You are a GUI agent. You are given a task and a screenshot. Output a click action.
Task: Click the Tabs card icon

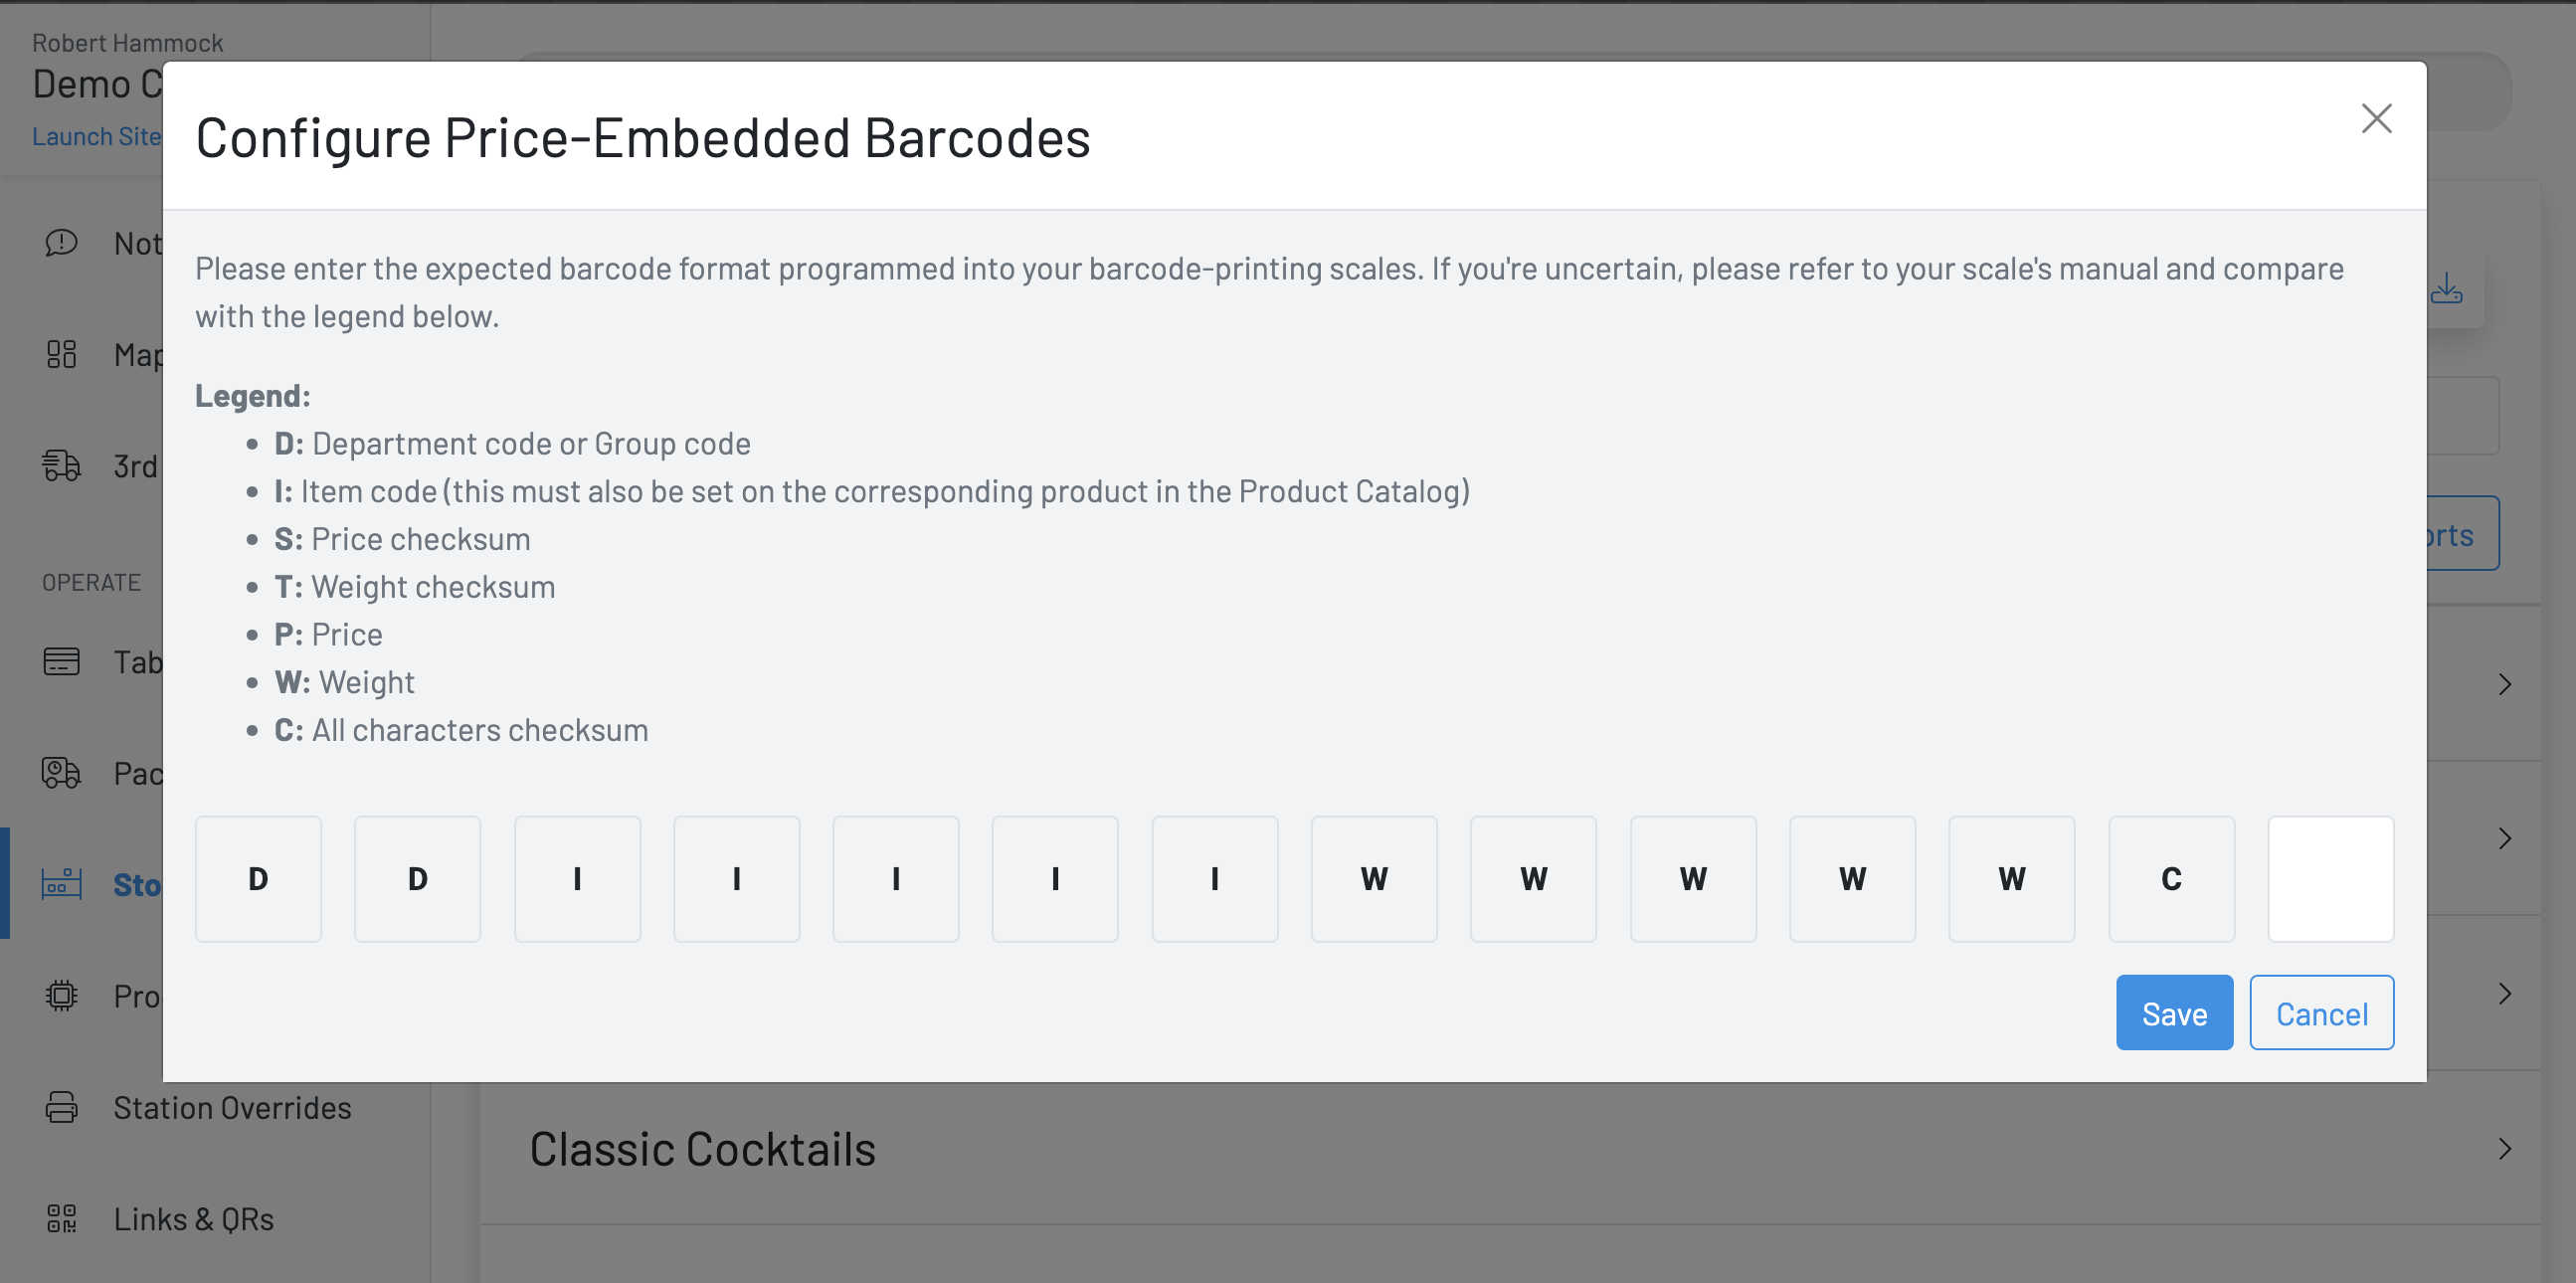click(61, 661)
